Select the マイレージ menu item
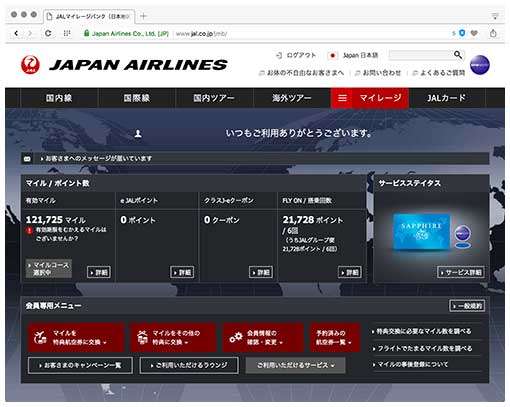This screenshot has width=510, height=407. coord(380,98)
